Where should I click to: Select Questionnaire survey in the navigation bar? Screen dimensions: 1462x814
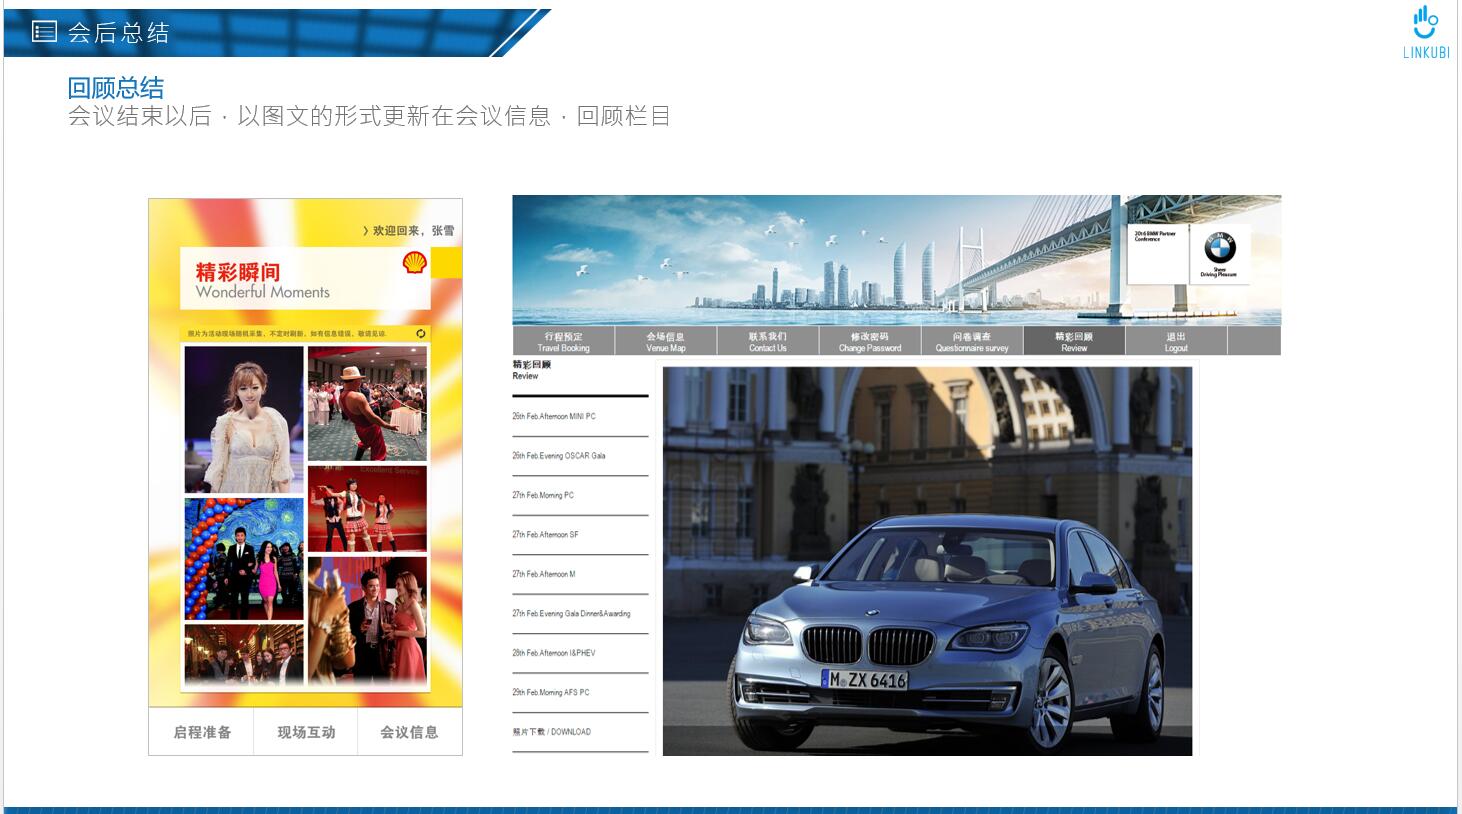[x=971, y=342]
